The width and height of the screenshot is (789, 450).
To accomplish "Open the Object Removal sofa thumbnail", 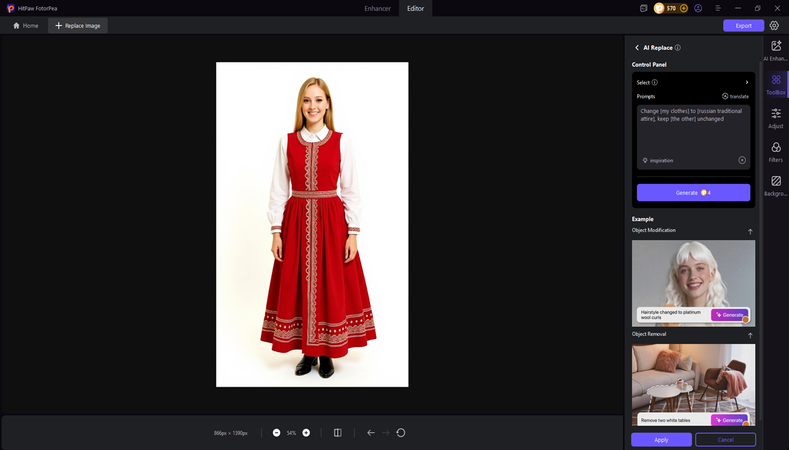I will (693, 385).
